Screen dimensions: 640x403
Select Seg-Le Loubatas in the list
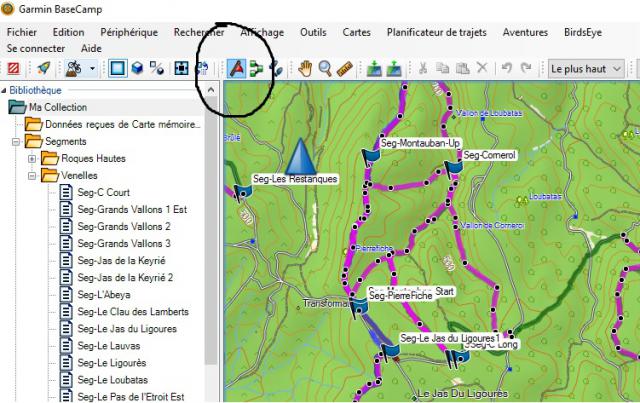113,380
